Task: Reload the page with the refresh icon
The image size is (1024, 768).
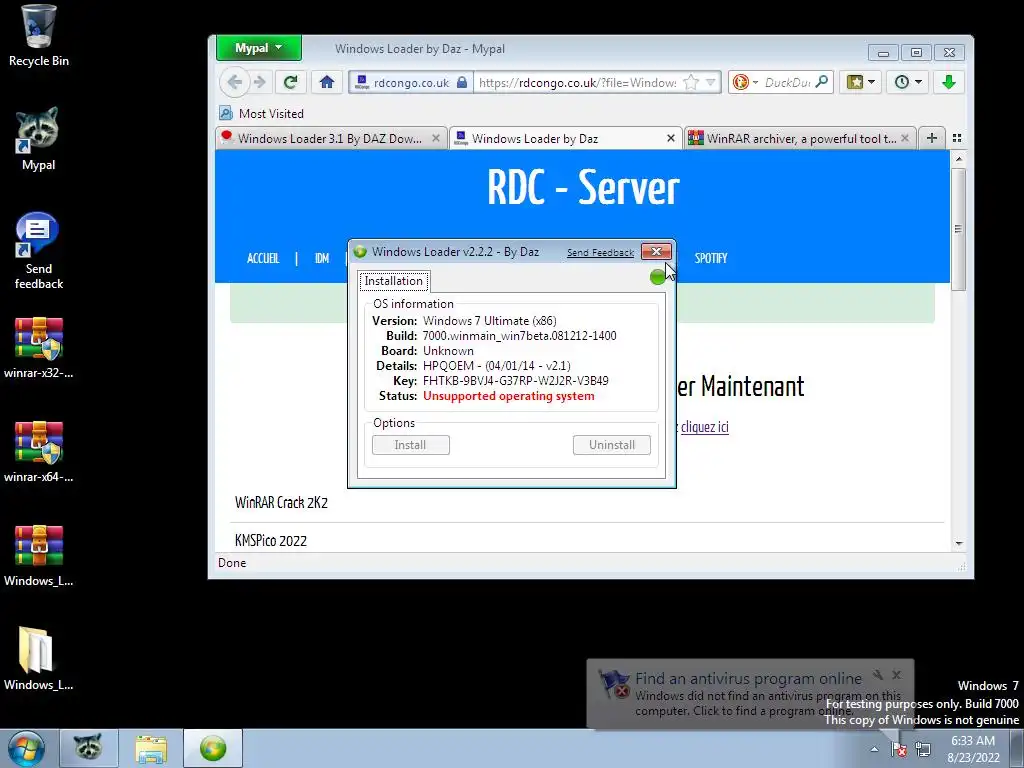Action: point(291,82)
